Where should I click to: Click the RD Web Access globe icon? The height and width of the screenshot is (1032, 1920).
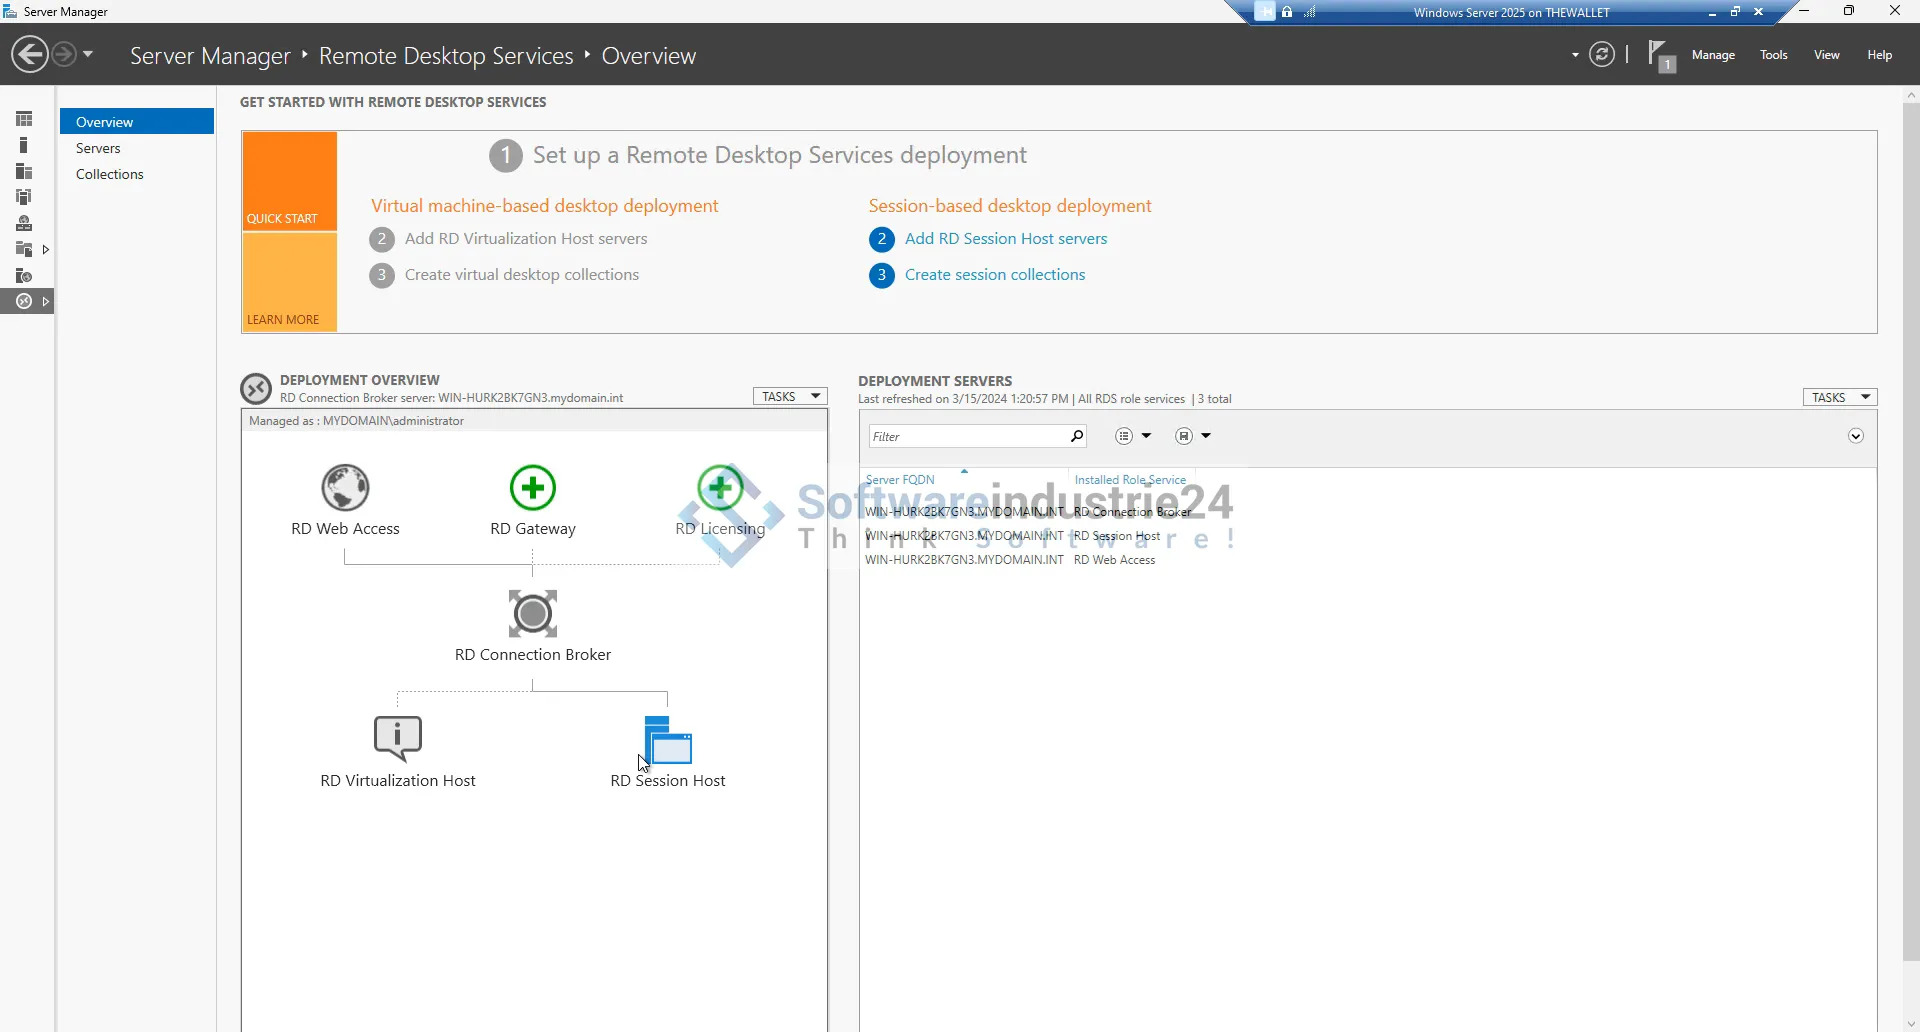345,488
